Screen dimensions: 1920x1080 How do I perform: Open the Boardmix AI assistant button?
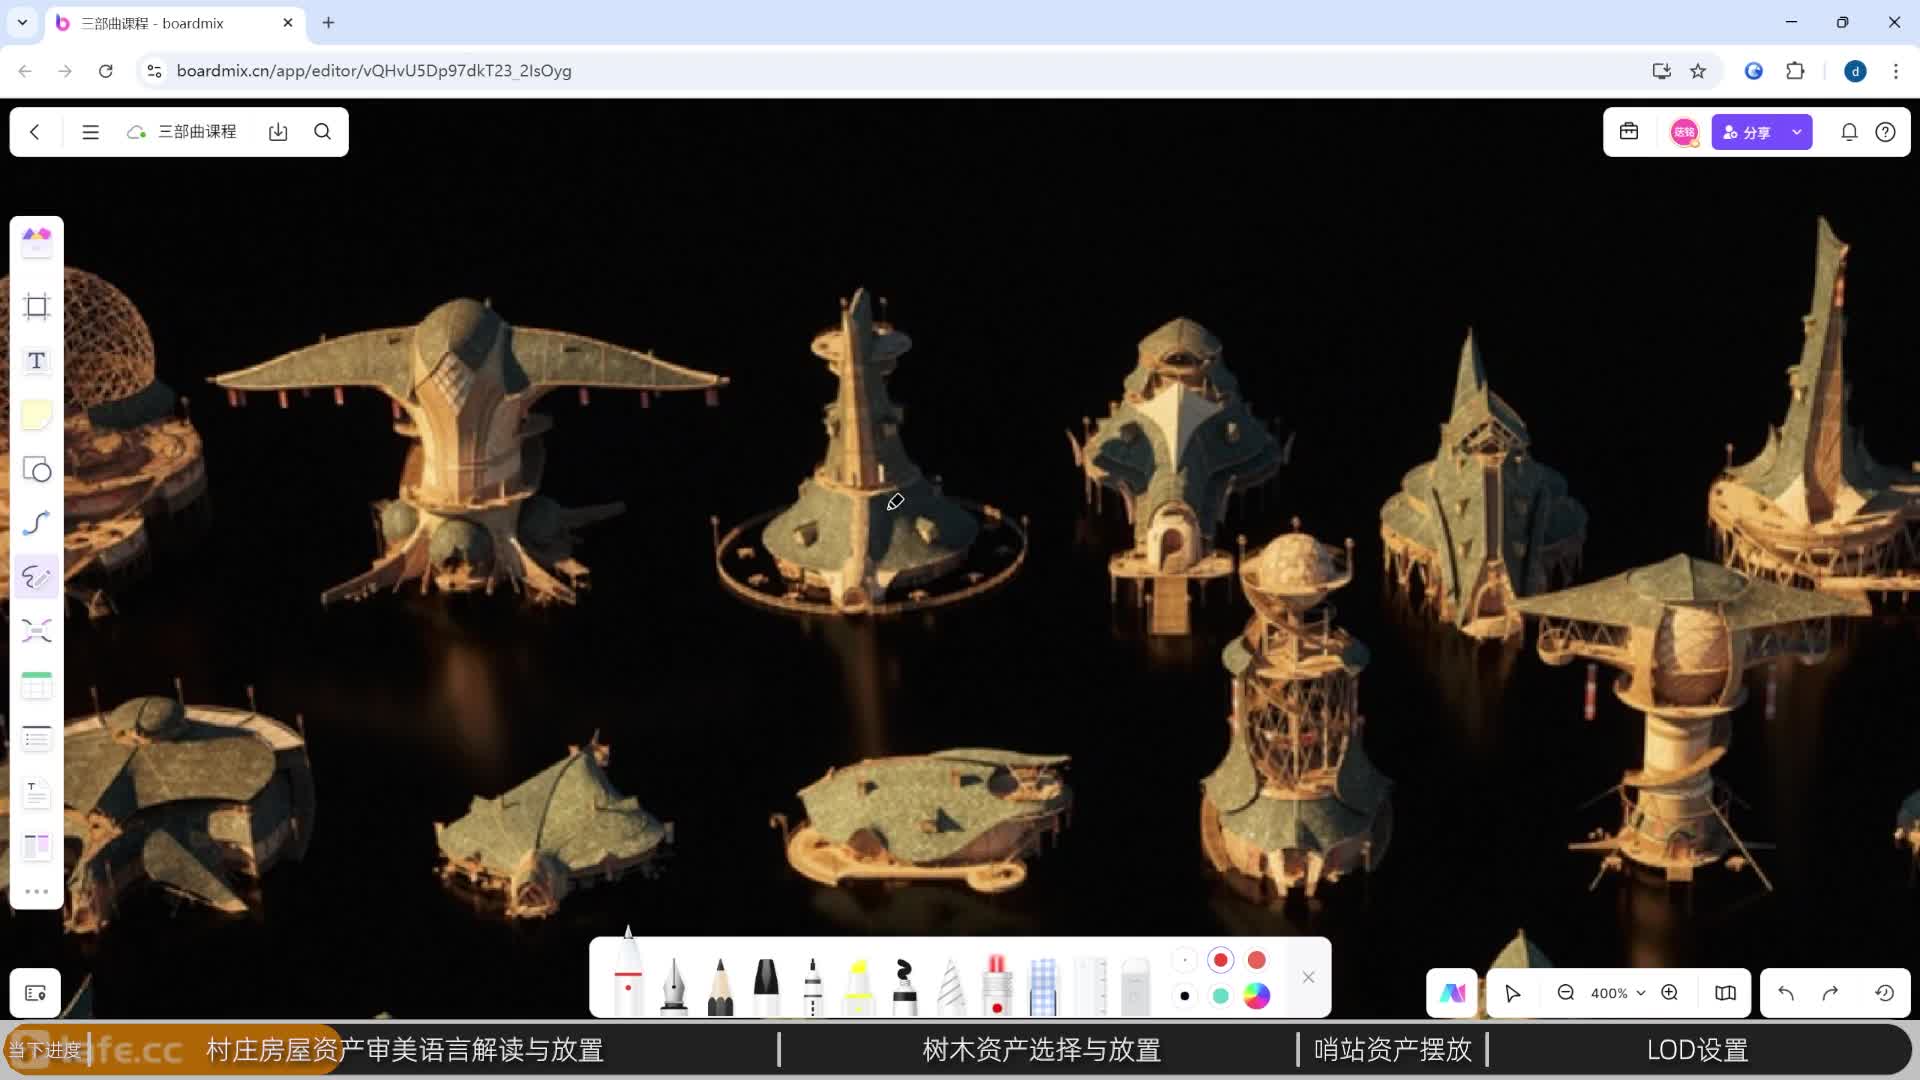point(1452,993)
